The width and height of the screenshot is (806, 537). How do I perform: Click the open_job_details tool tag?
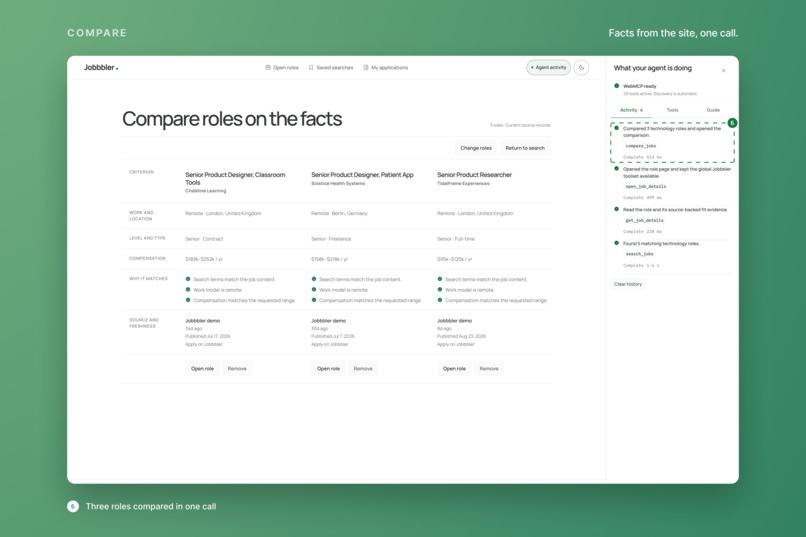pyautogui.click(x=646, y=187)
